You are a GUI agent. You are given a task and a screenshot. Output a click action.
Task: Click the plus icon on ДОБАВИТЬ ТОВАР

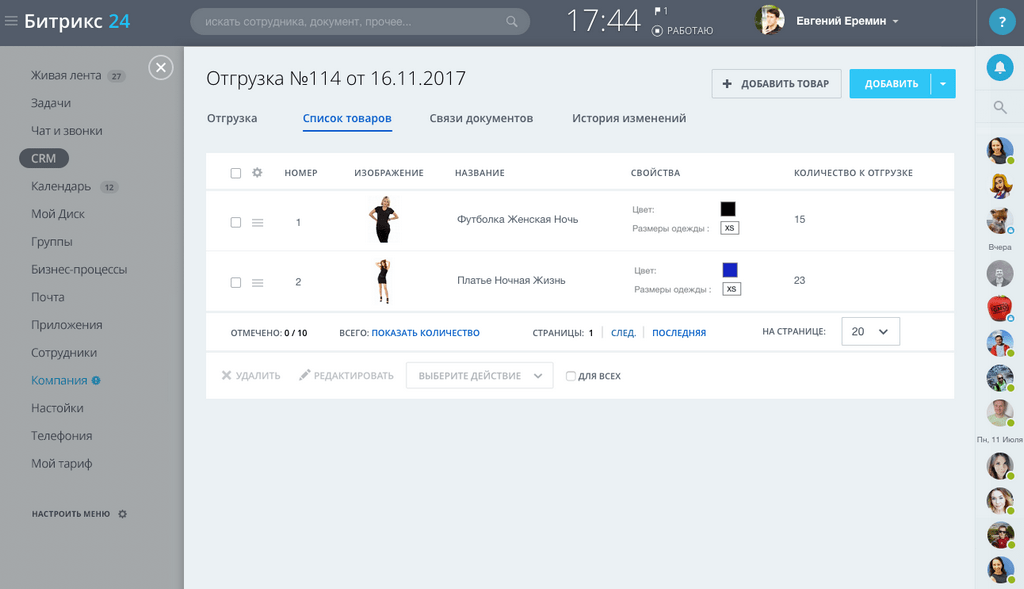point(727,84)
